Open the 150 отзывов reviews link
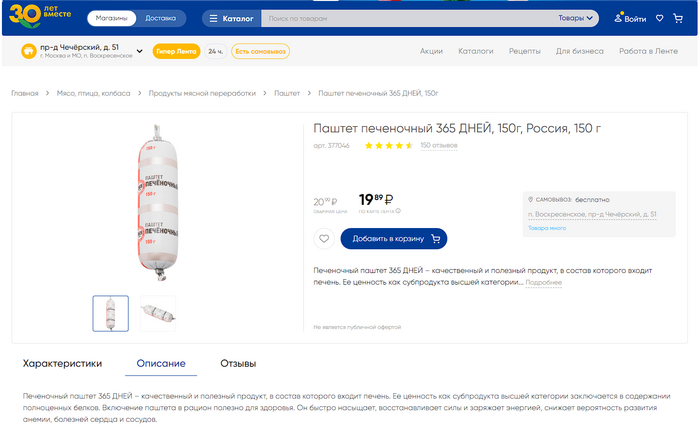Image resolution: width=700 pixels, height=430 pixels. coord(439,146)
